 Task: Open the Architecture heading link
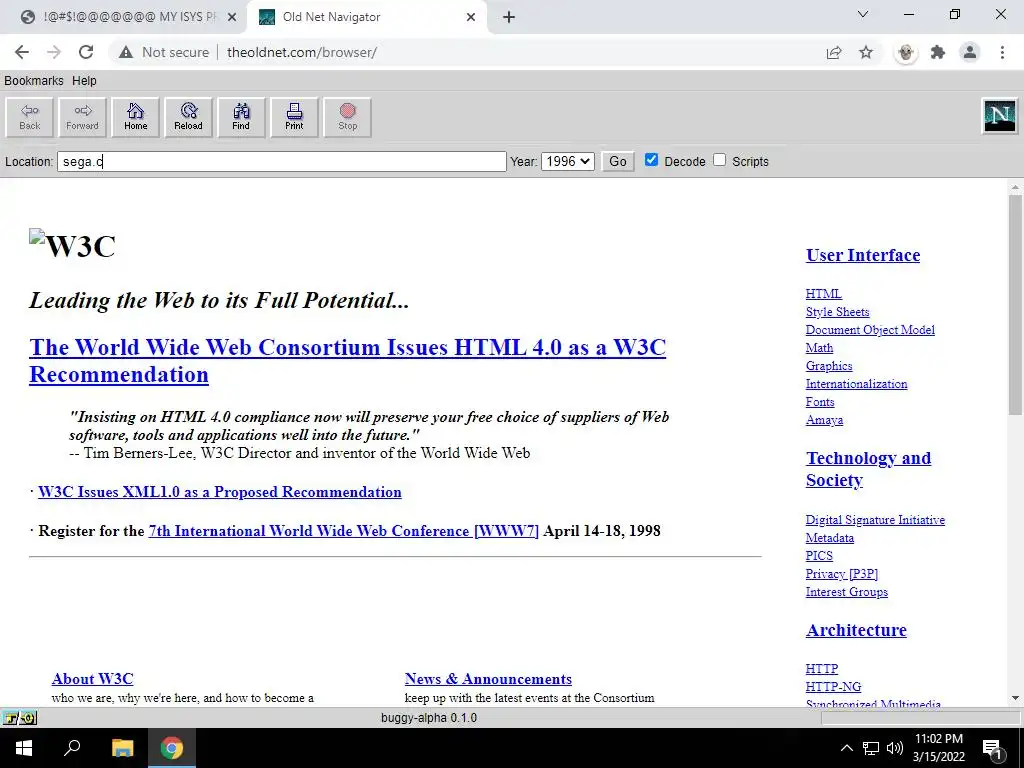(856, 630)
